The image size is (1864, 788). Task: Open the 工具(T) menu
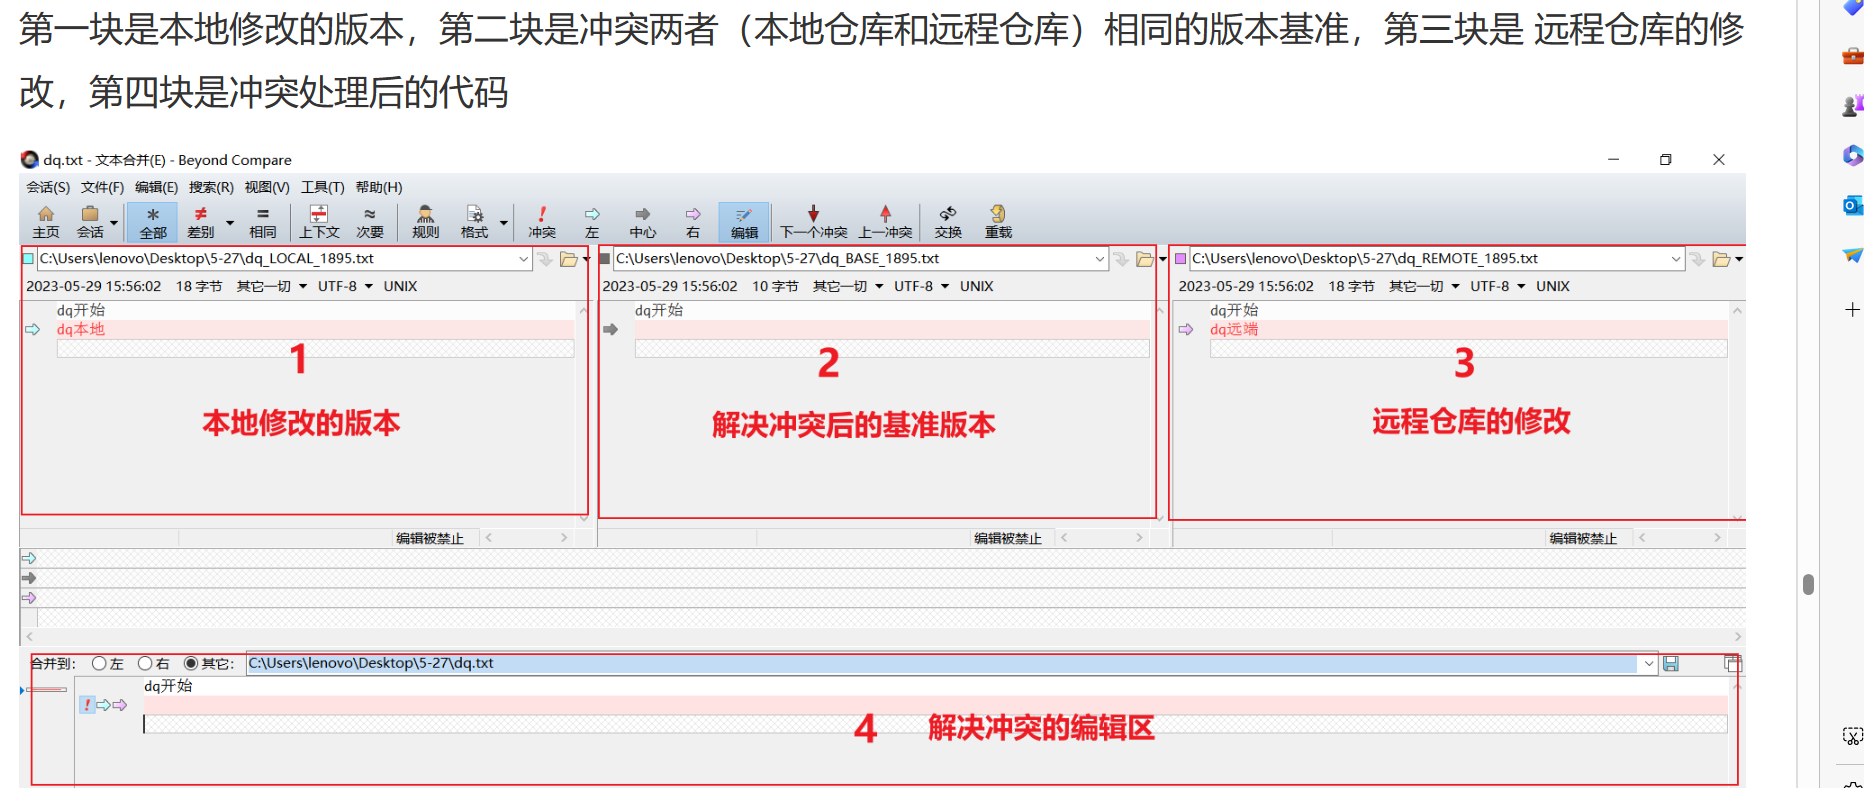pos(322,187)
